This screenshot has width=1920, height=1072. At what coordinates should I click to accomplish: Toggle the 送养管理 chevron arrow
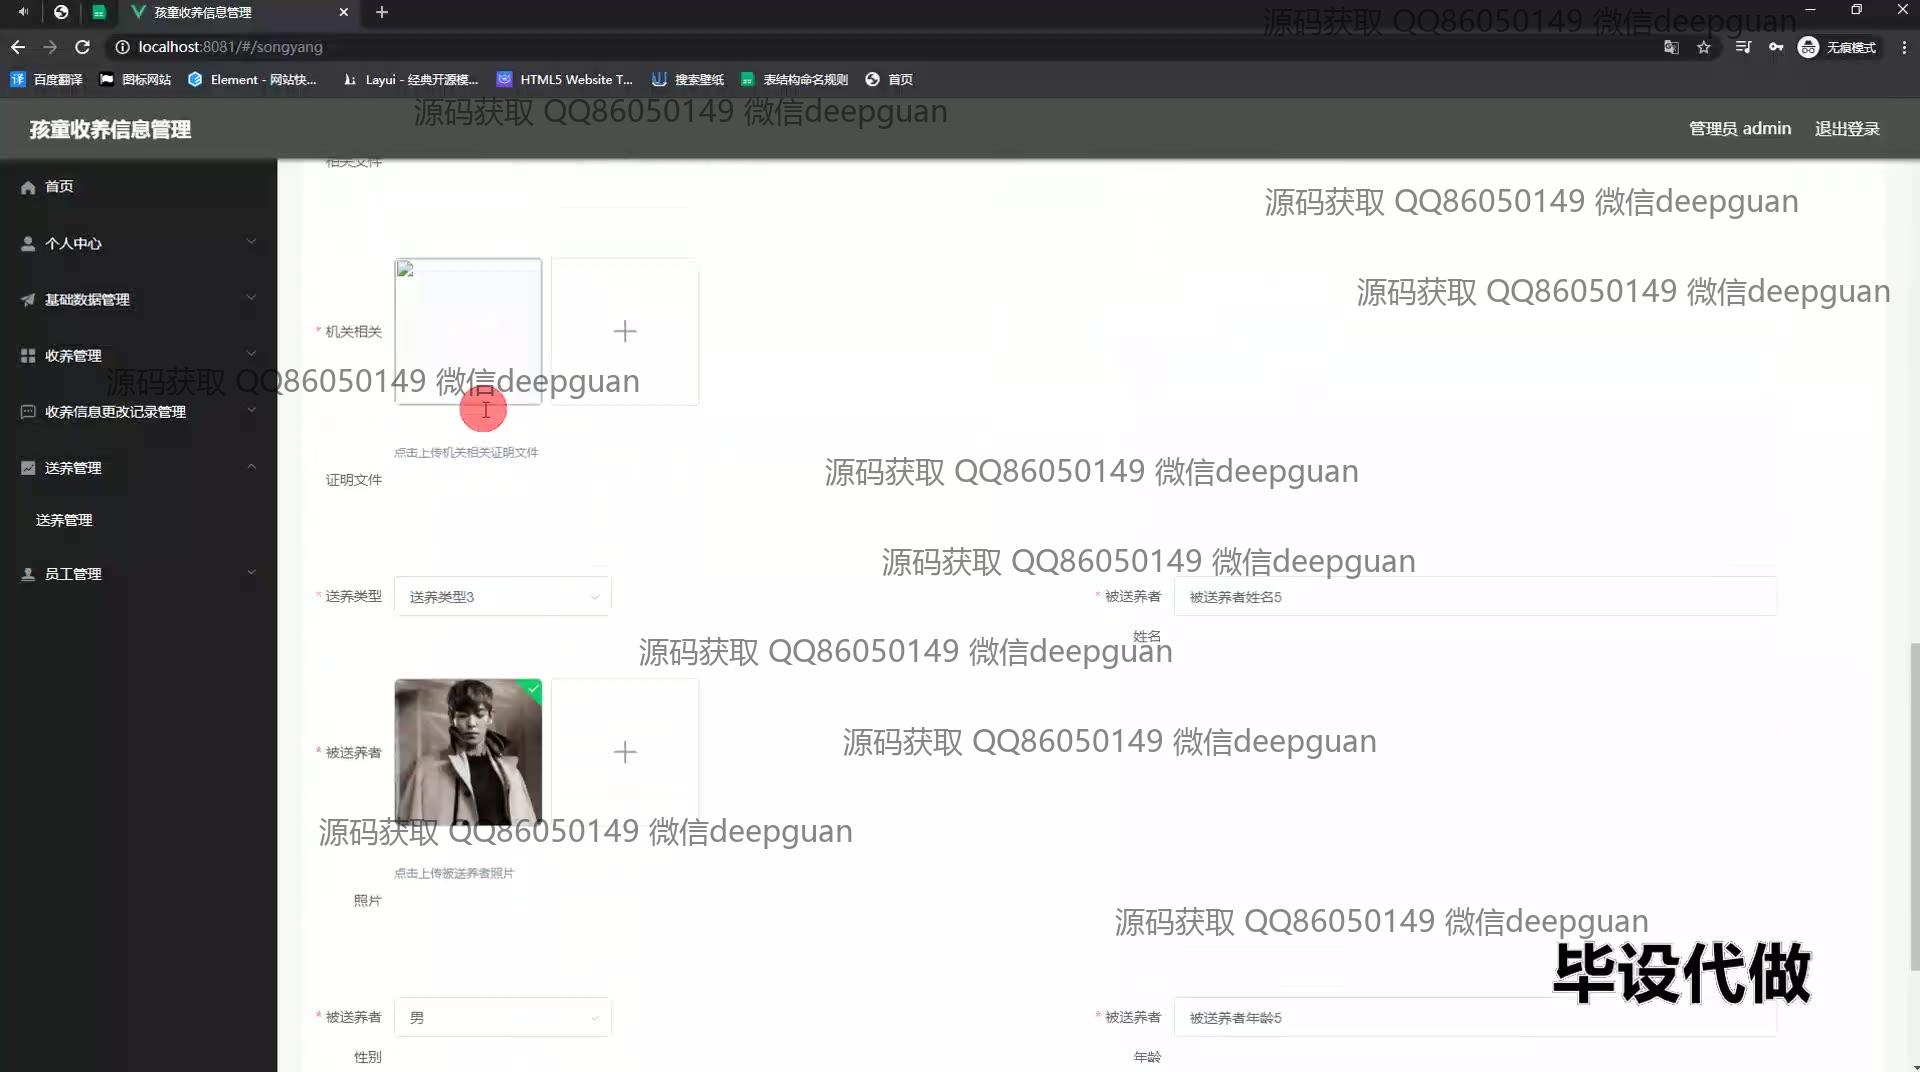[x=252, y=466]
